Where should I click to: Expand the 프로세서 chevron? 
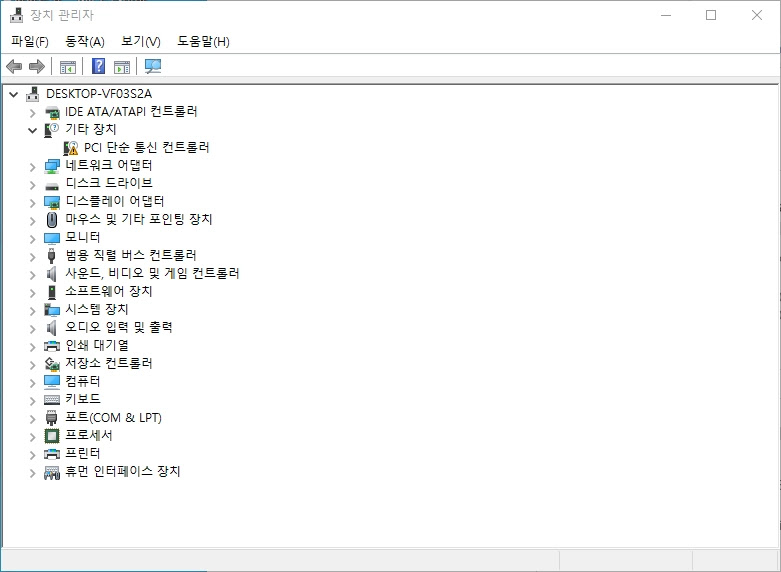point(33,436)
